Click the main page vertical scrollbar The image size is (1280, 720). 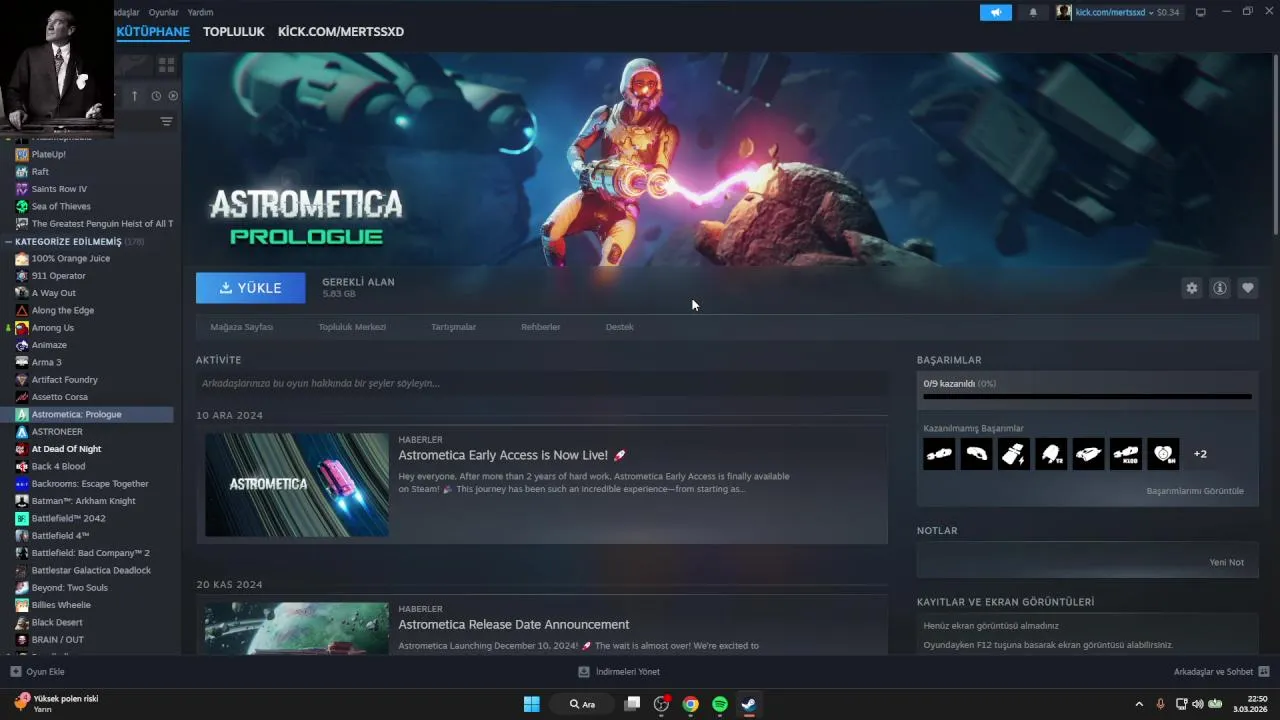pyautogui.click(x=1275, y=145)
